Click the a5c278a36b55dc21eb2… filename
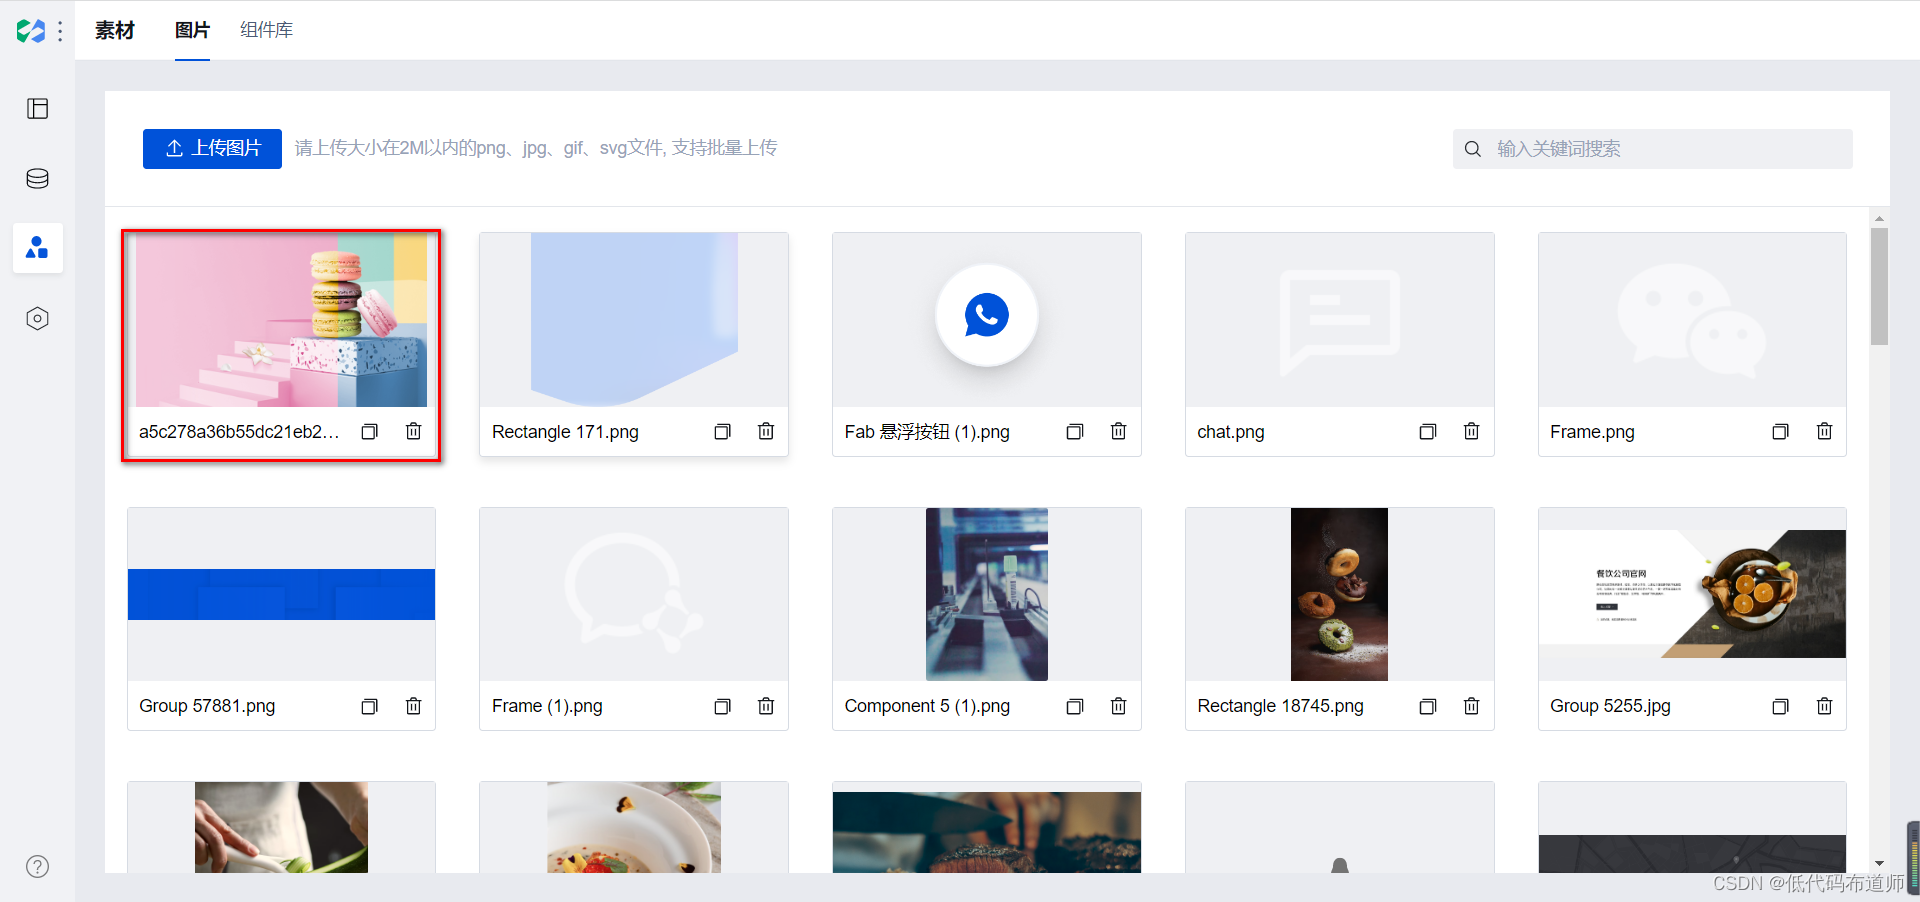This screenshot has width=1920, height=902. (239, 432)
